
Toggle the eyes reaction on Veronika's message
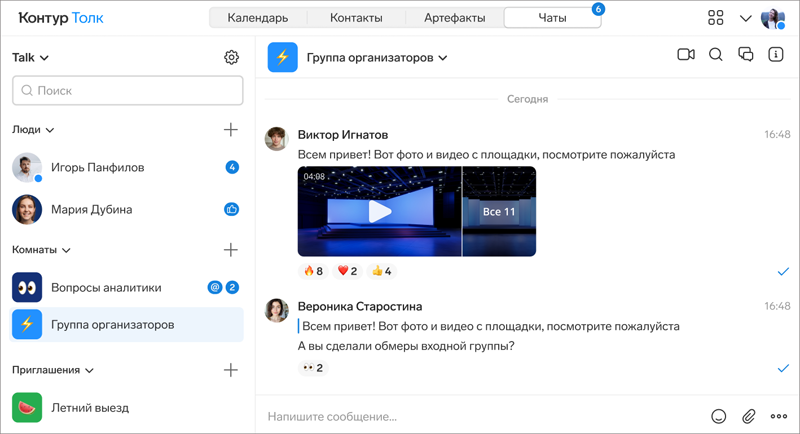click(x=312, y=368)
